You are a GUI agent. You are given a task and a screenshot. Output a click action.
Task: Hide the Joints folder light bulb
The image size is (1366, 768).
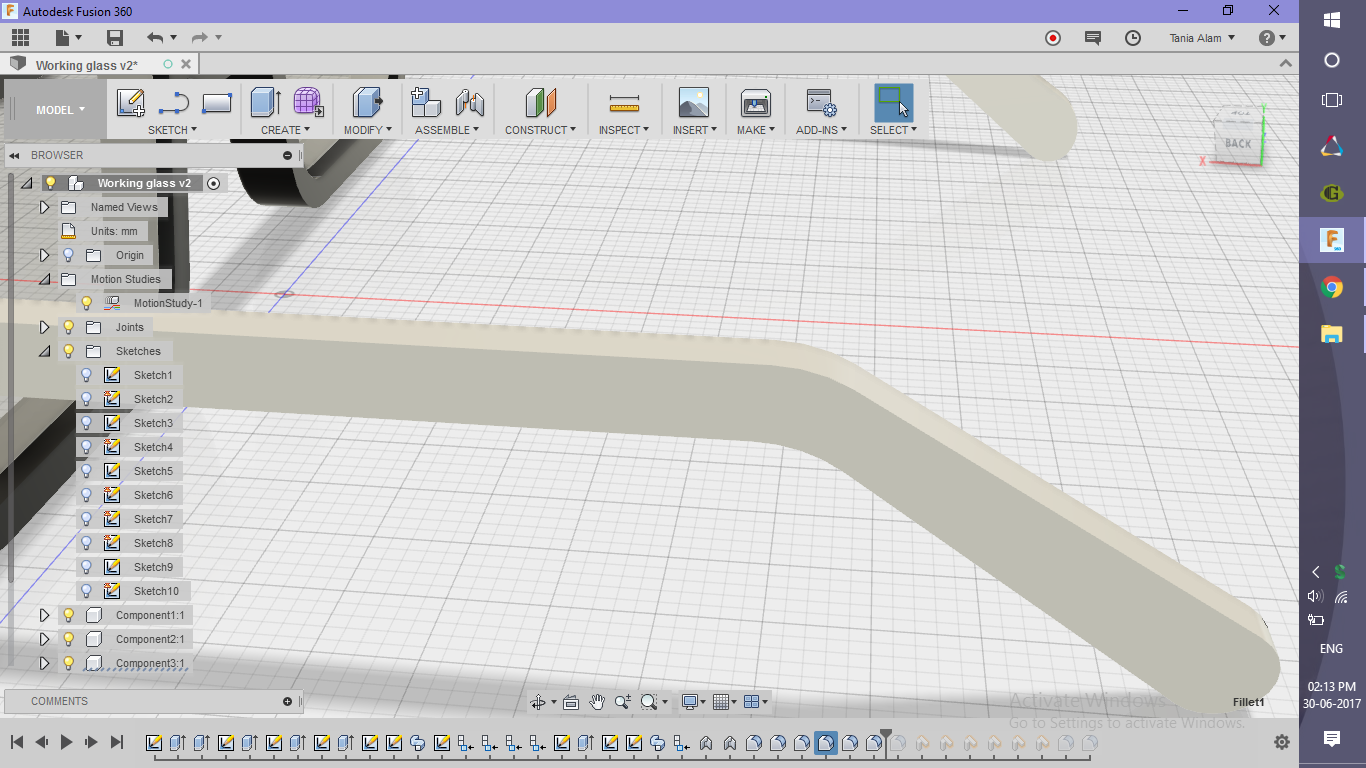pyautogui.click(x=68, y=327)
